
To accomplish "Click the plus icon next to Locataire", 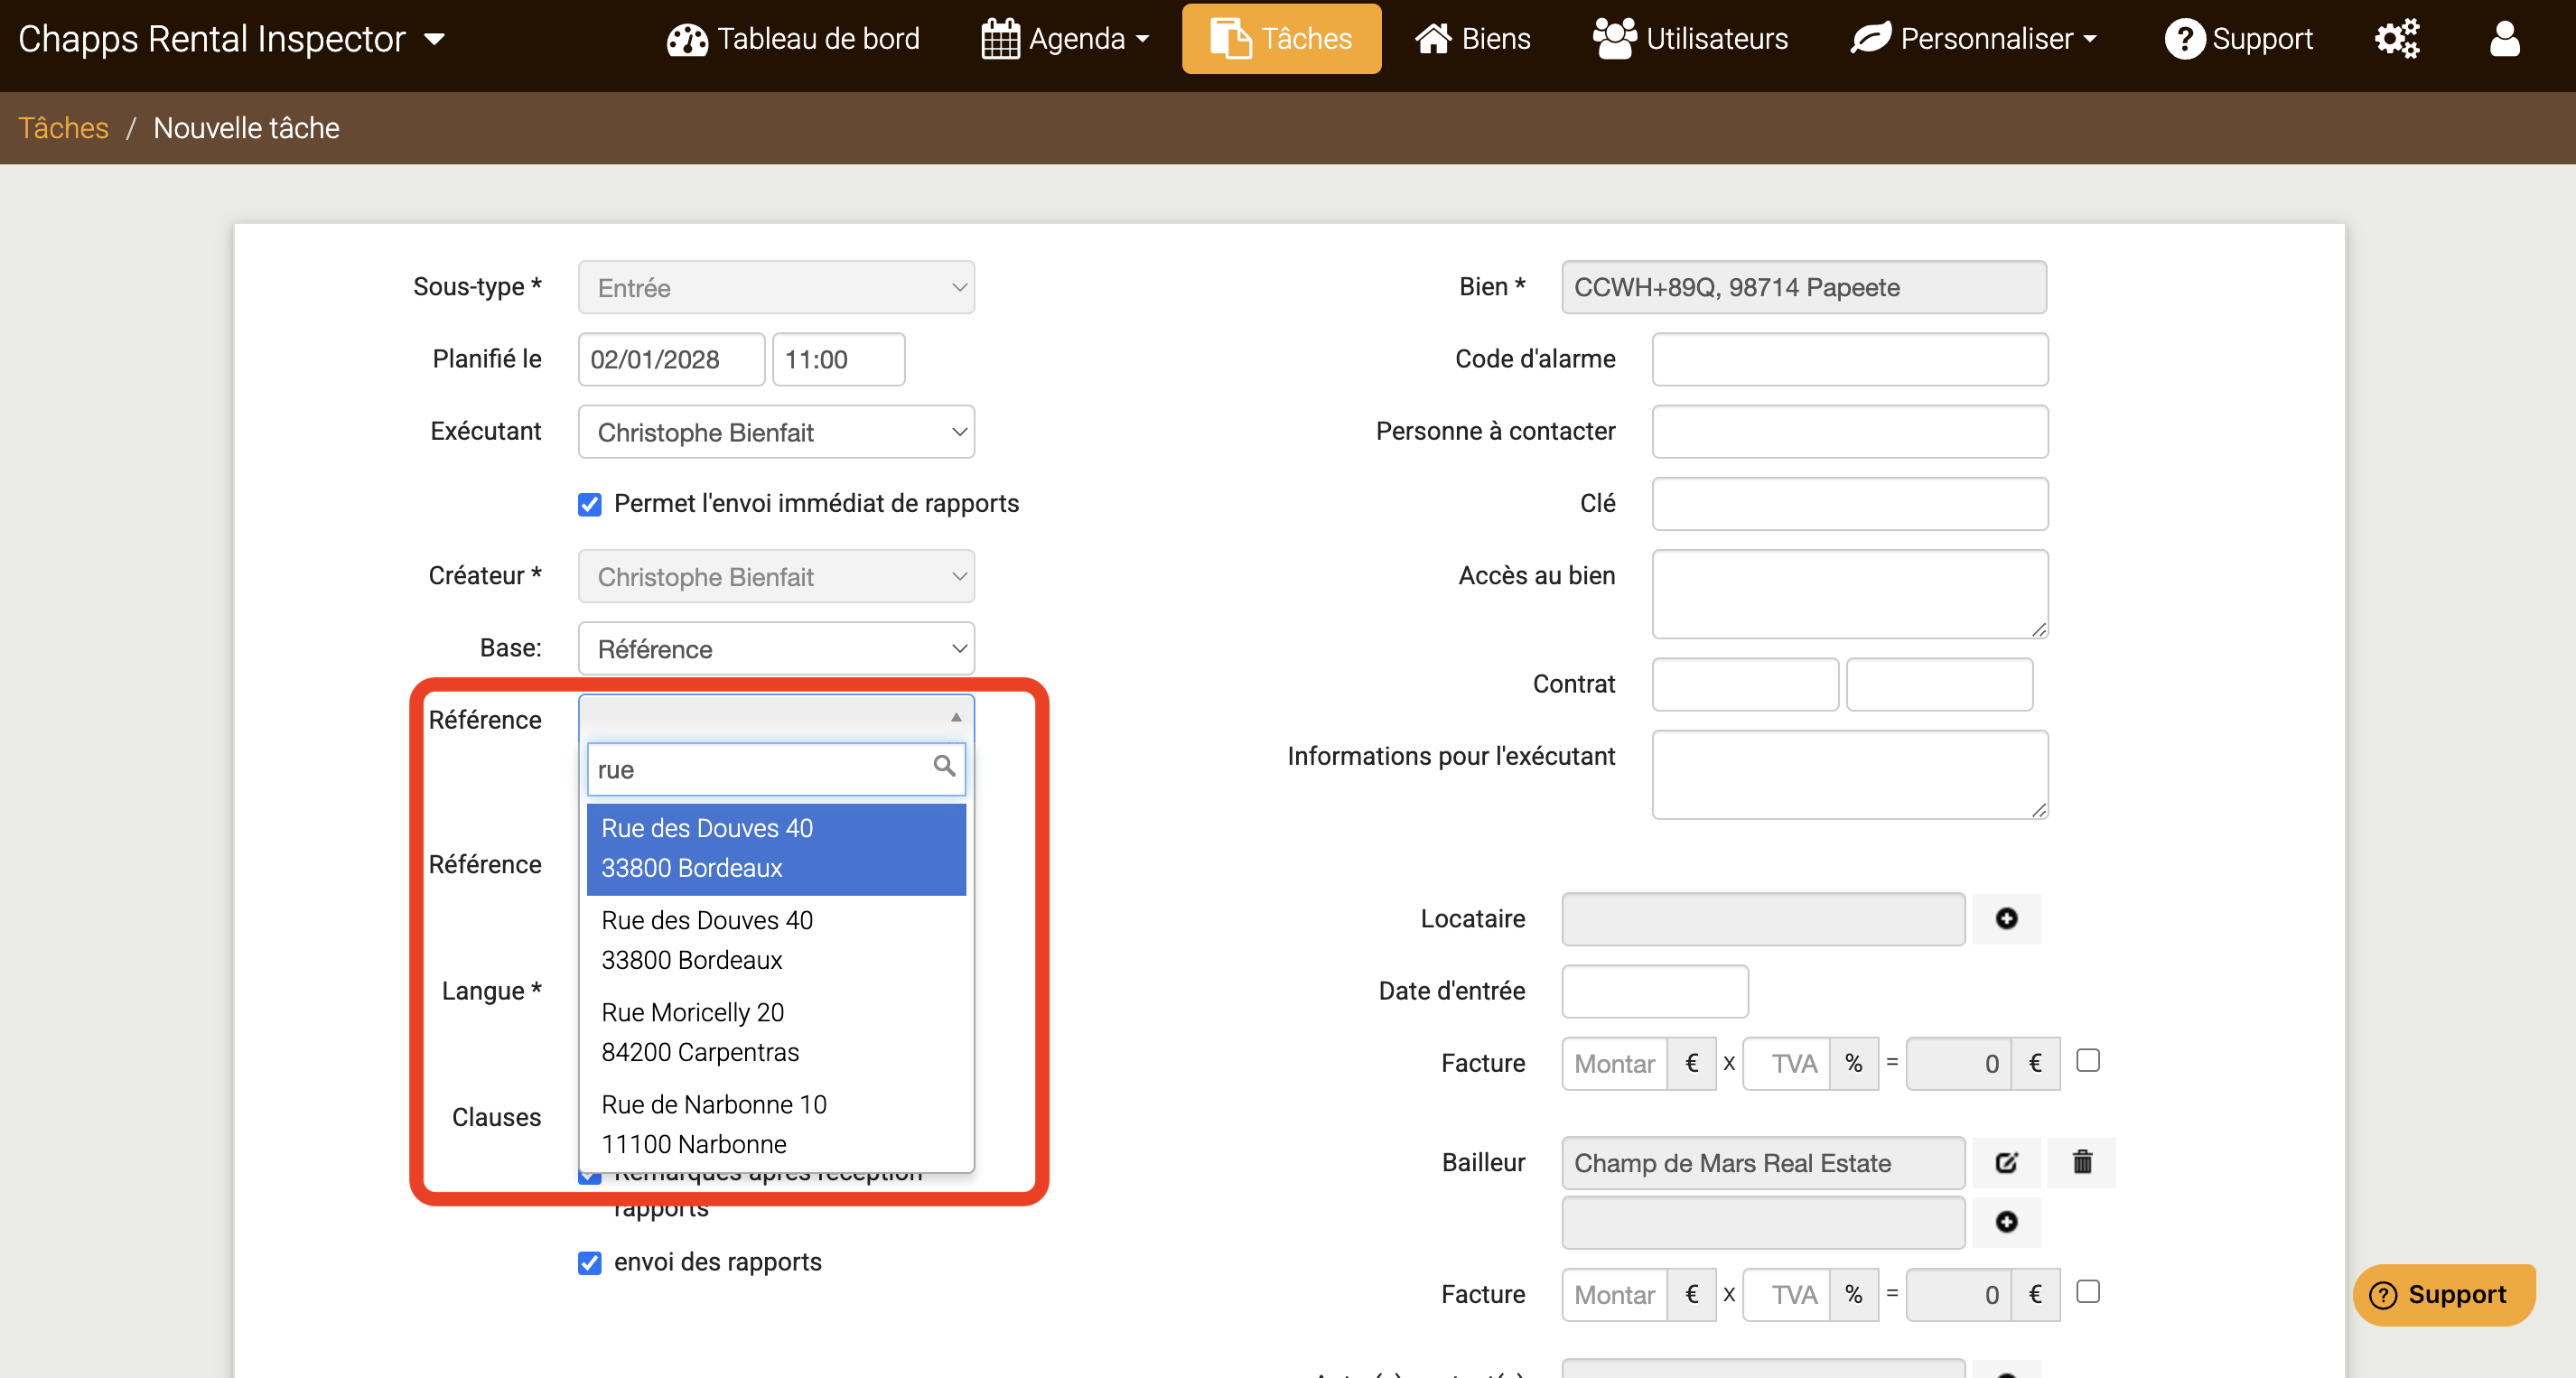I will tap(2005, 918).
